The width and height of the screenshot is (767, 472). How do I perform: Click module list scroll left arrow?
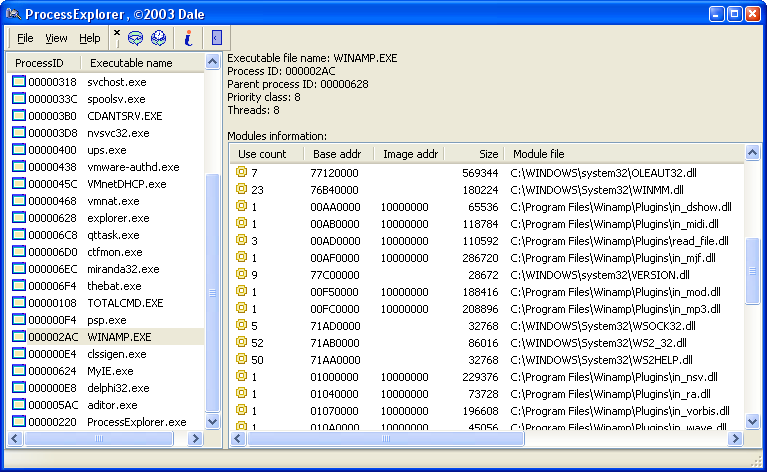click(238, 438)
